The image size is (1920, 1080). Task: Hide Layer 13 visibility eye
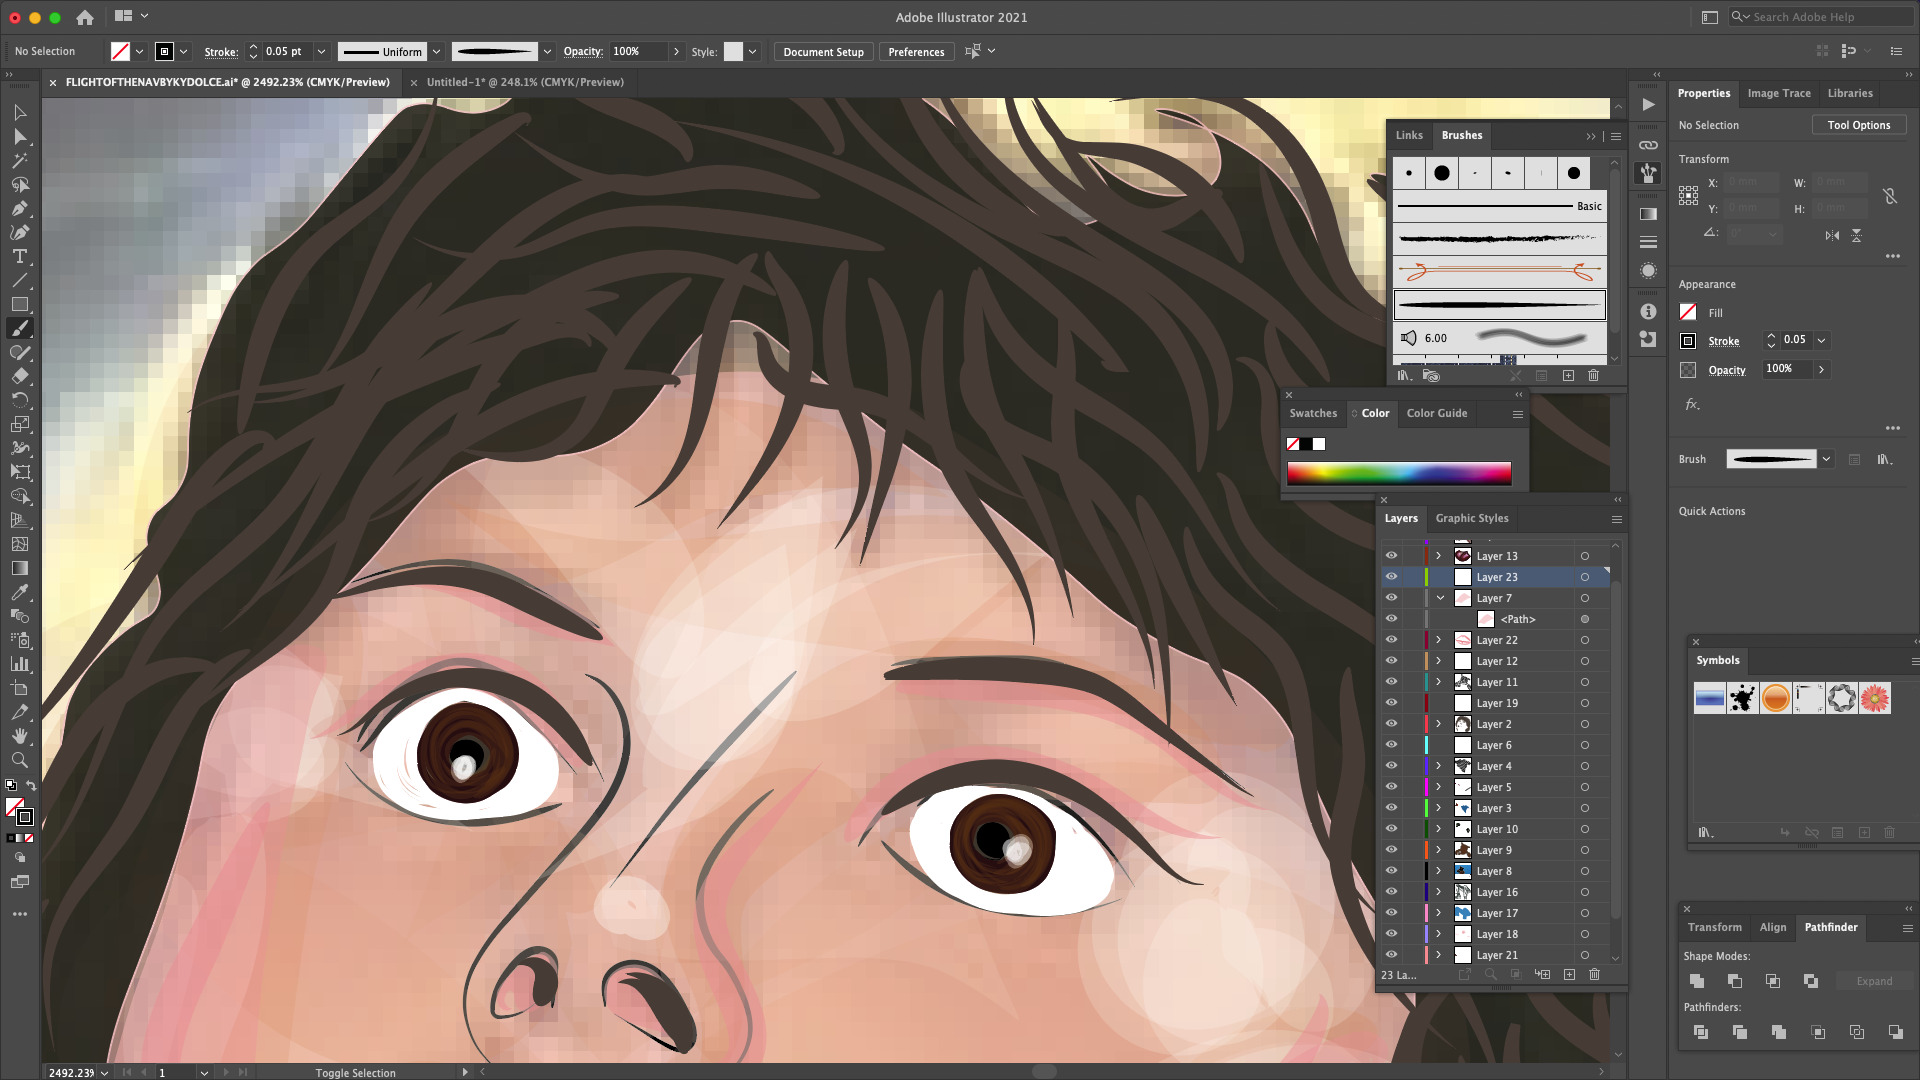coord(1391,556)
